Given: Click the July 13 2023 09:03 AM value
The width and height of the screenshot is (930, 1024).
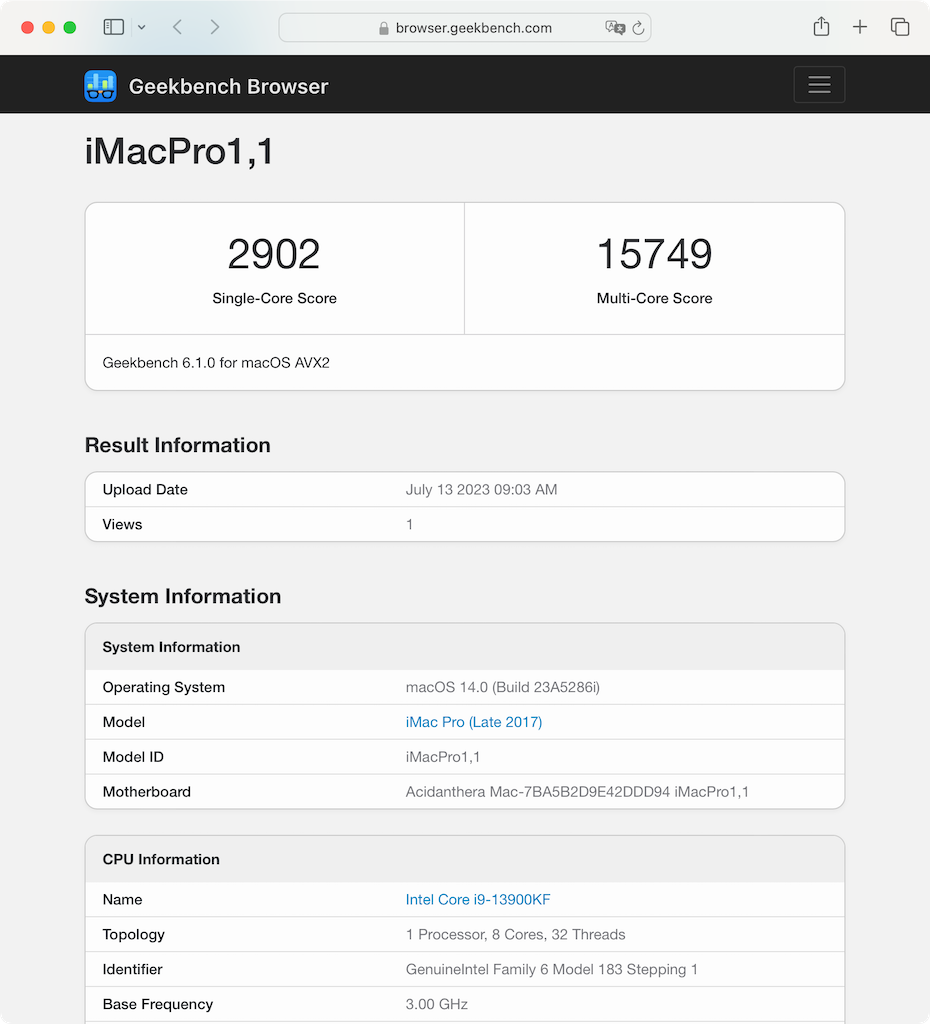Looking at the screenshot, I should click(x=481, y=489).
